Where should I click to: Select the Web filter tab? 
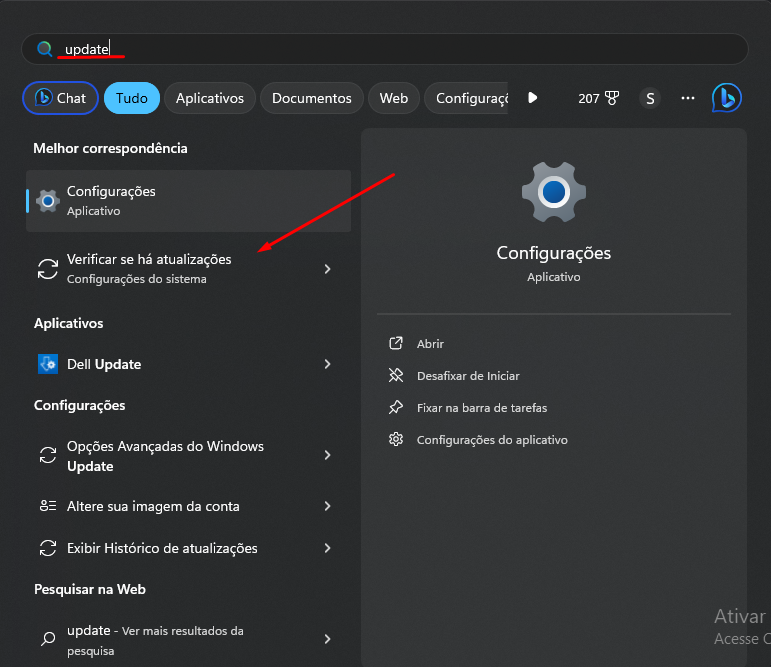[x=394, y=98]
